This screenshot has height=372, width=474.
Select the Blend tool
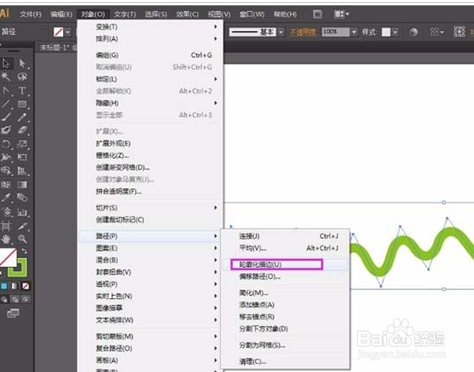coord(22,198)
